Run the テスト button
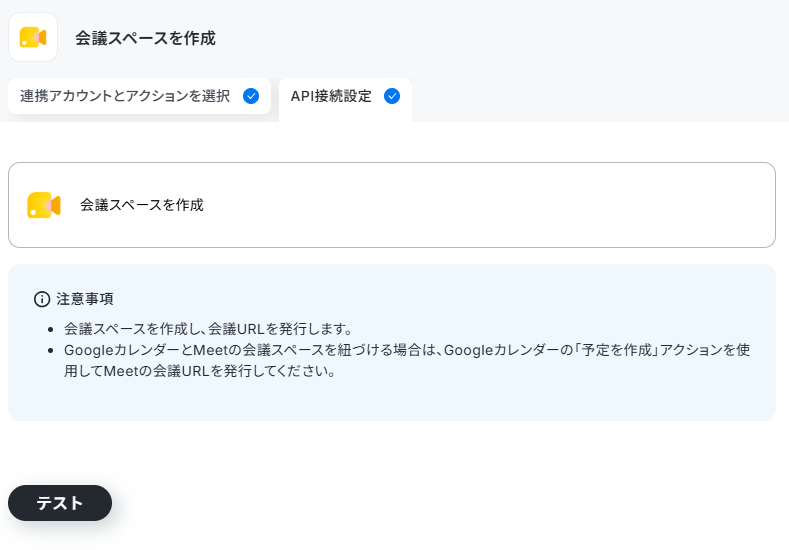This screenshot has width=789, height=550. click(60, 503)
